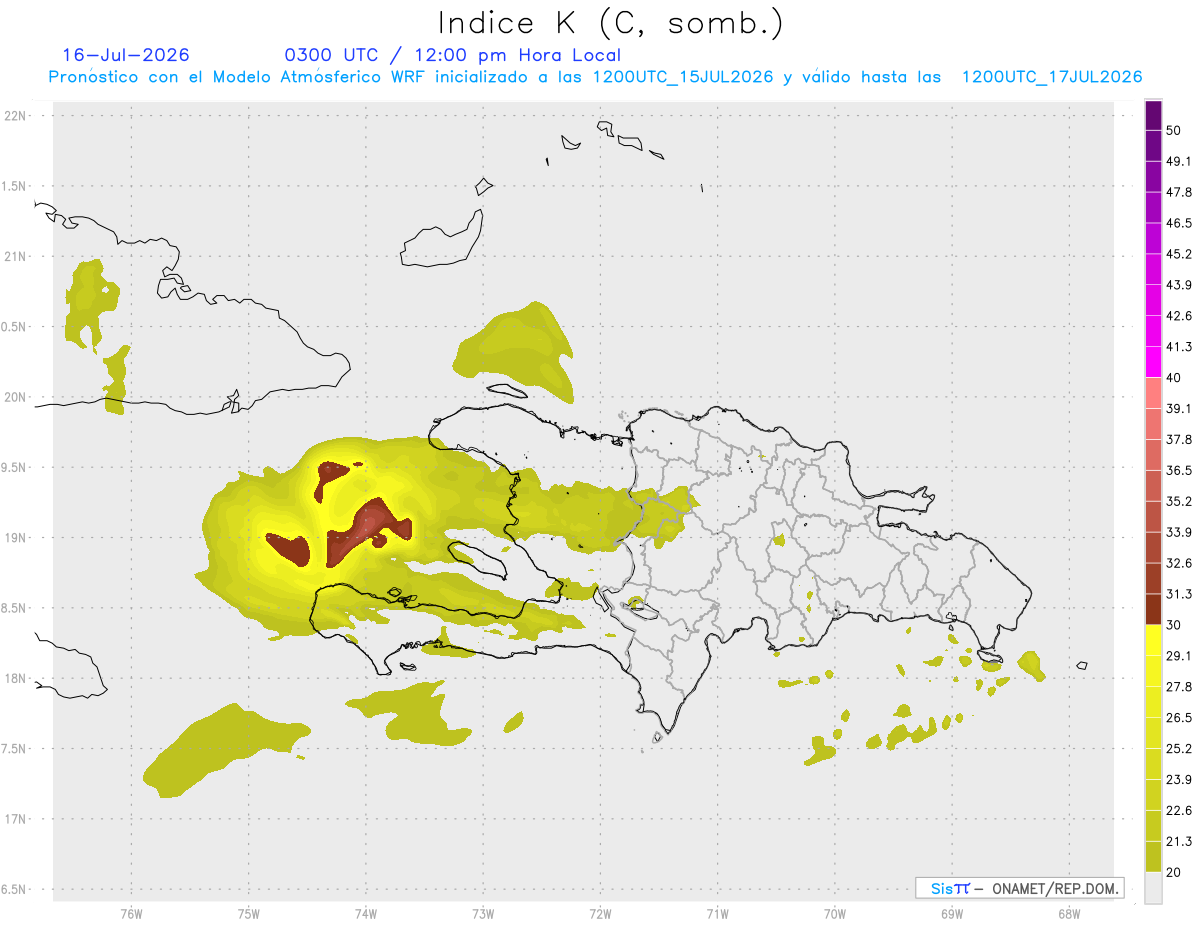Viewport: 1200px width, 927px height.
Task: Click colorbar value "23.9"
Action: pyautogui.click(x=1179, y=780)
